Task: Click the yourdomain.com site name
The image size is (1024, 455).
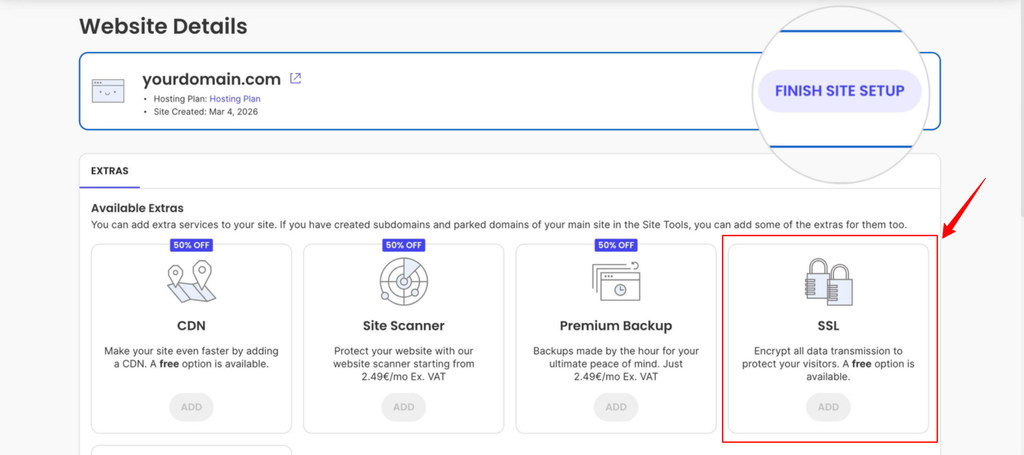Action: coord(211,79)
